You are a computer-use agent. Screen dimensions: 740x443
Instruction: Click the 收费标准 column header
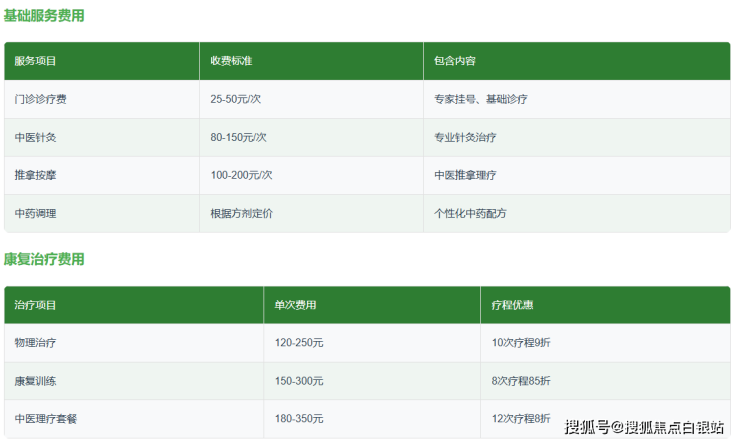[x=231, y=61]
